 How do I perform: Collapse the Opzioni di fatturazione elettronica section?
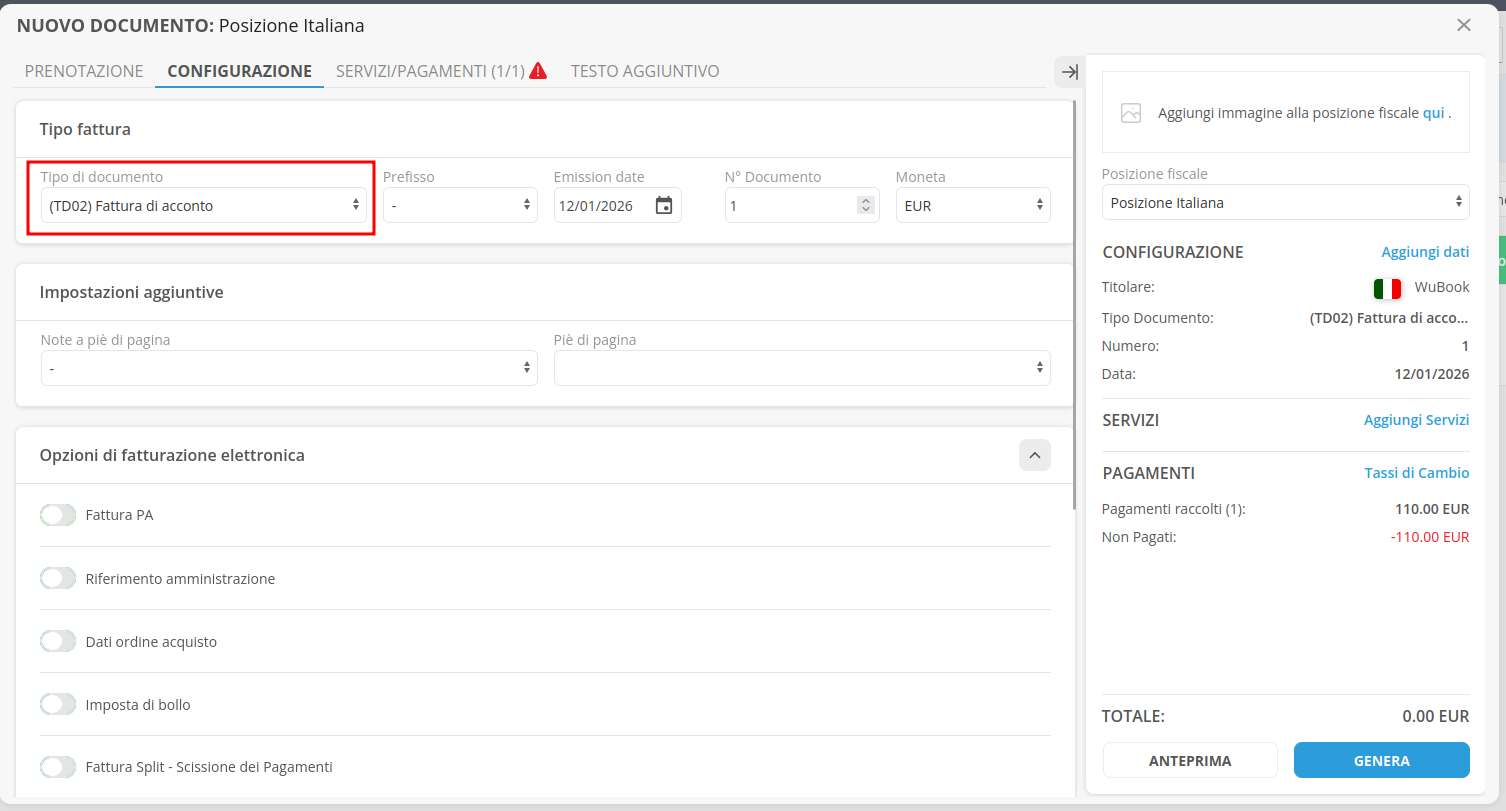[x=1034, y=455]
